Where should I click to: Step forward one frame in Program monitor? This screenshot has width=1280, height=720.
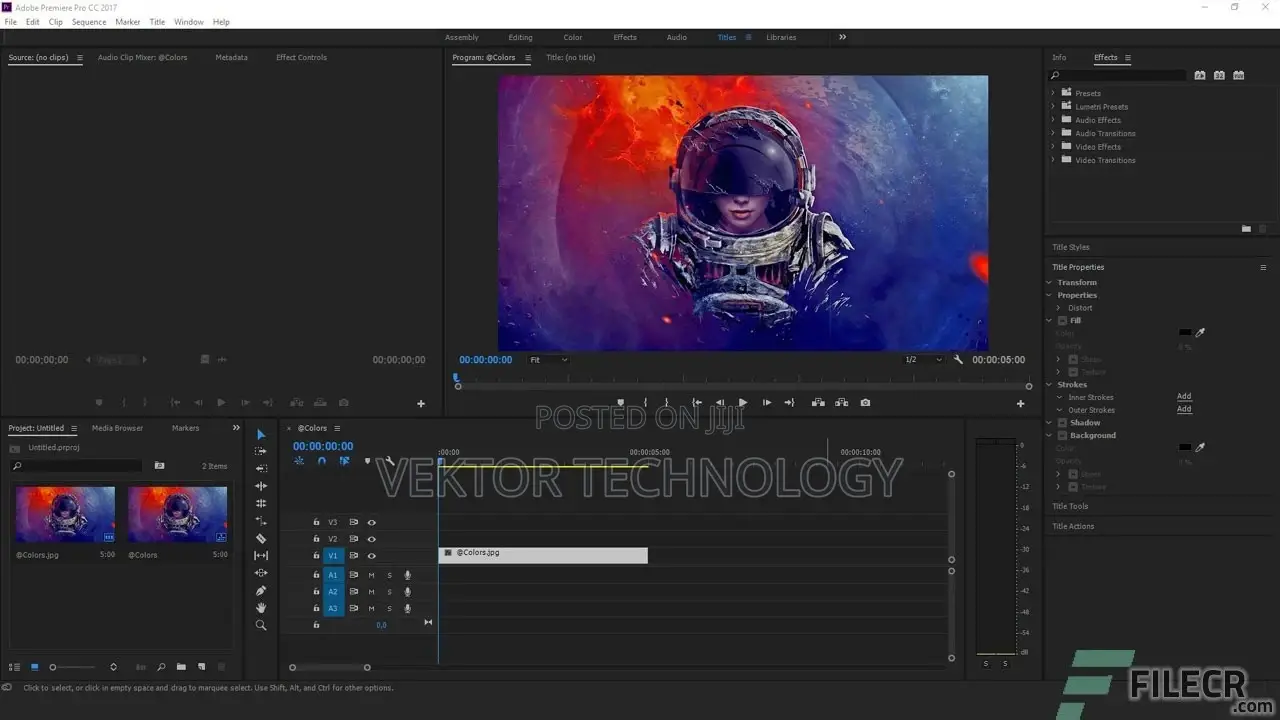pos(766,403)
